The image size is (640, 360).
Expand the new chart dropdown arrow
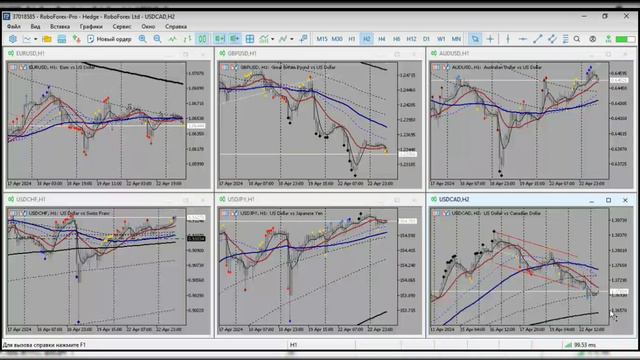coord(36,39)
